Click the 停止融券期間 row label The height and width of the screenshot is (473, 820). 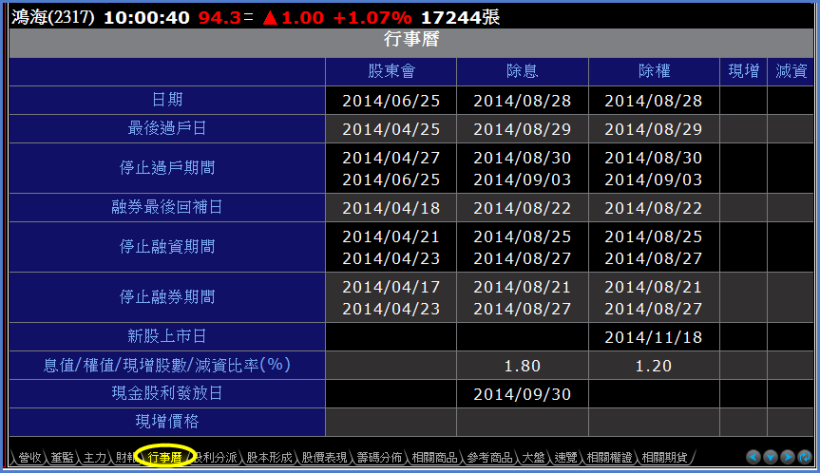click(167, 297)
